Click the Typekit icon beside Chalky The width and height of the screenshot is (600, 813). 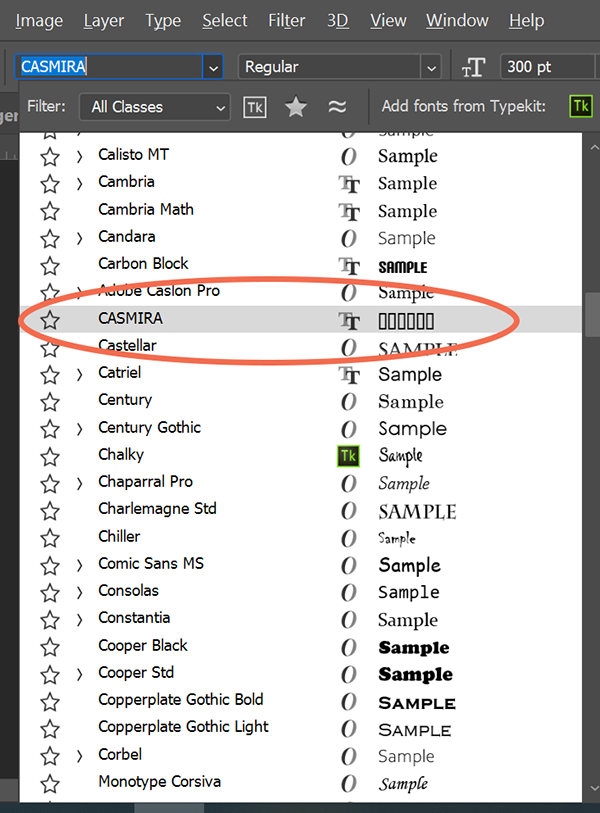tap(348, 456)
